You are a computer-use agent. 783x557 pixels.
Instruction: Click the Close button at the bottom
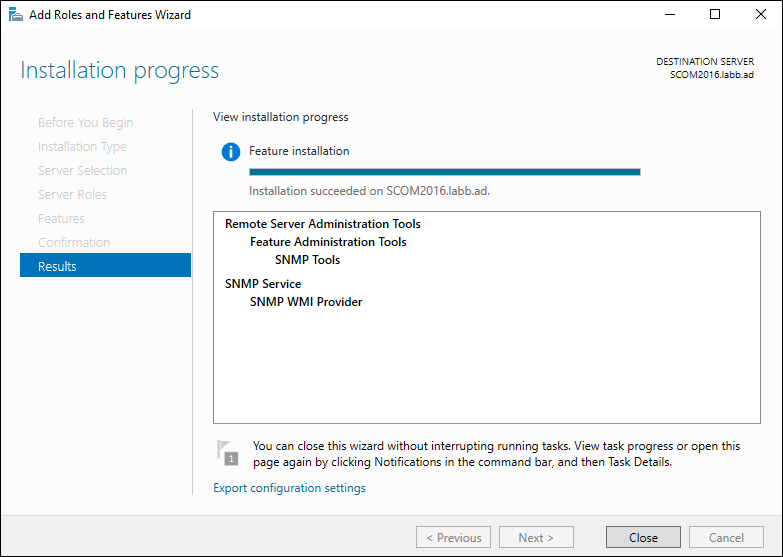click(643, 537)
